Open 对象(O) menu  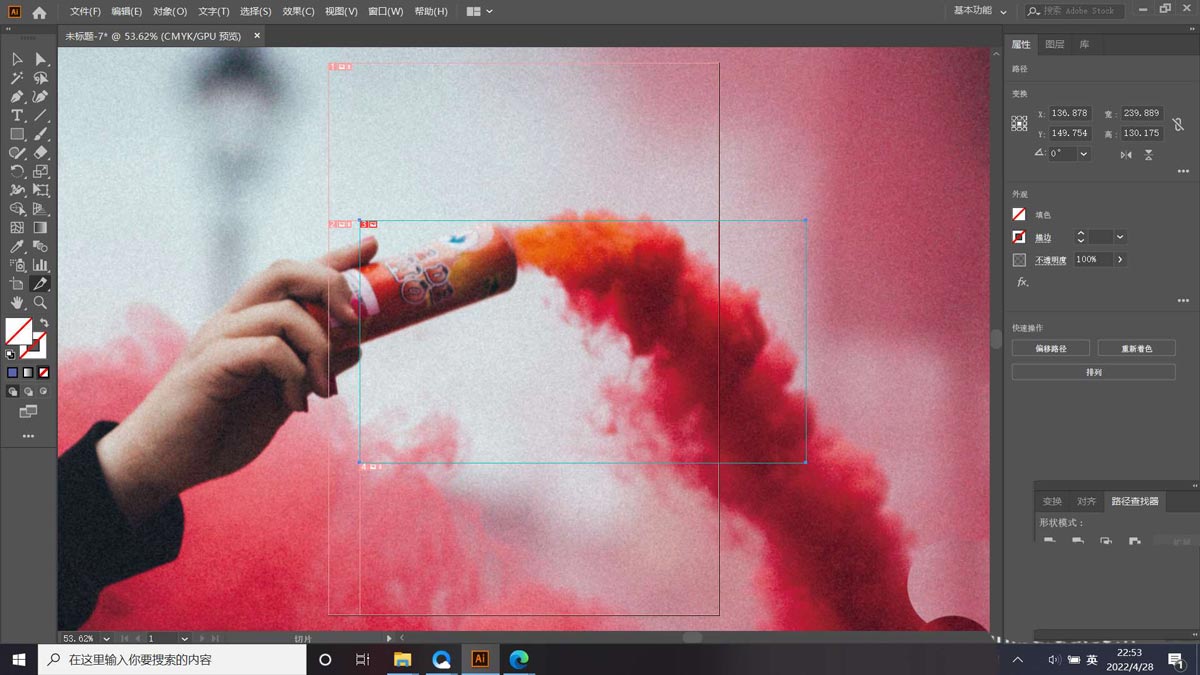pyautogui.click(x=170, y=12)
